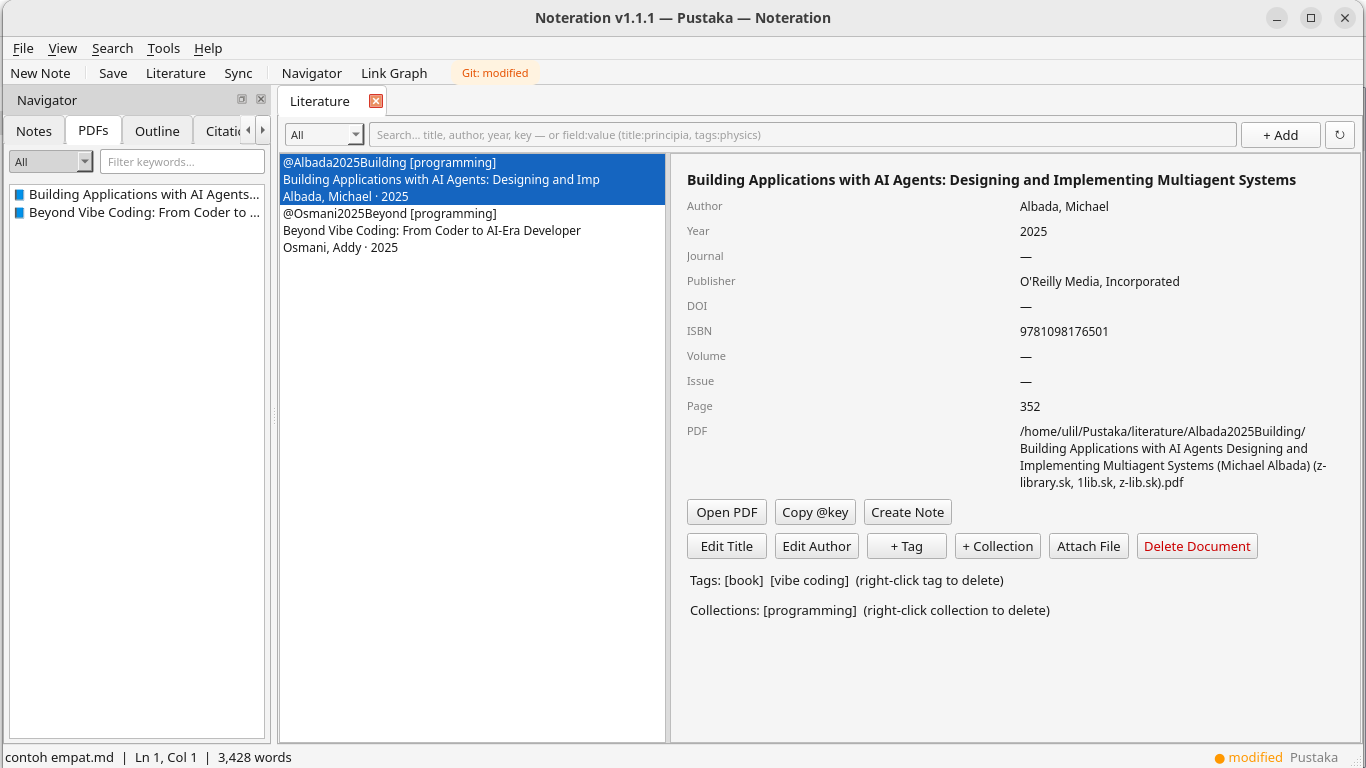Minimize the Noteration window

1277,18
